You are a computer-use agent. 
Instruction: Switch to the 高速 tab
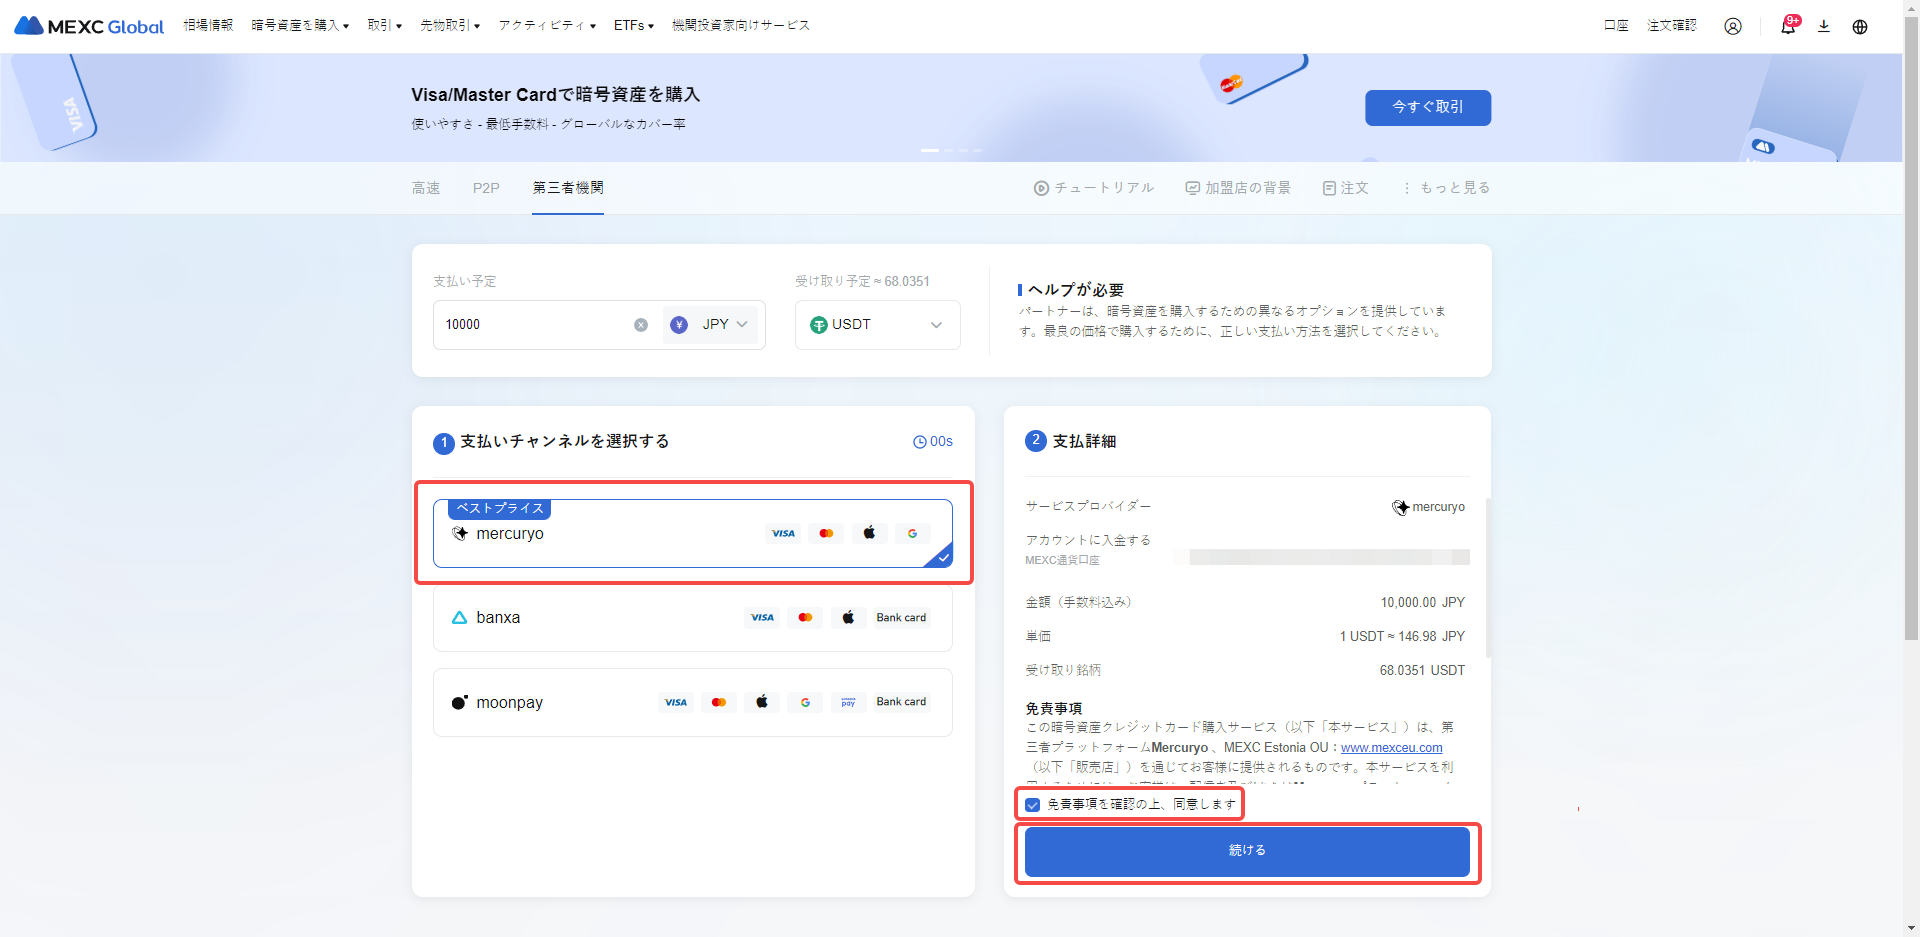coord(426,188)
